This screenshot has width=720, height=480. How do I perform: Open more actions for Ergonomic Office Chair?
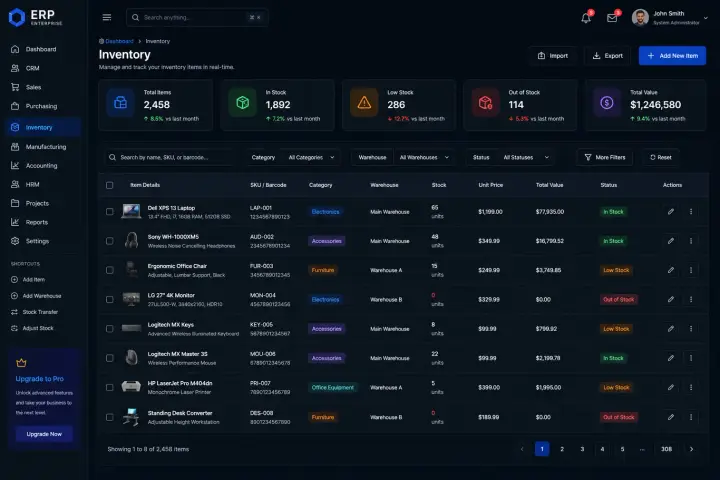691,270
